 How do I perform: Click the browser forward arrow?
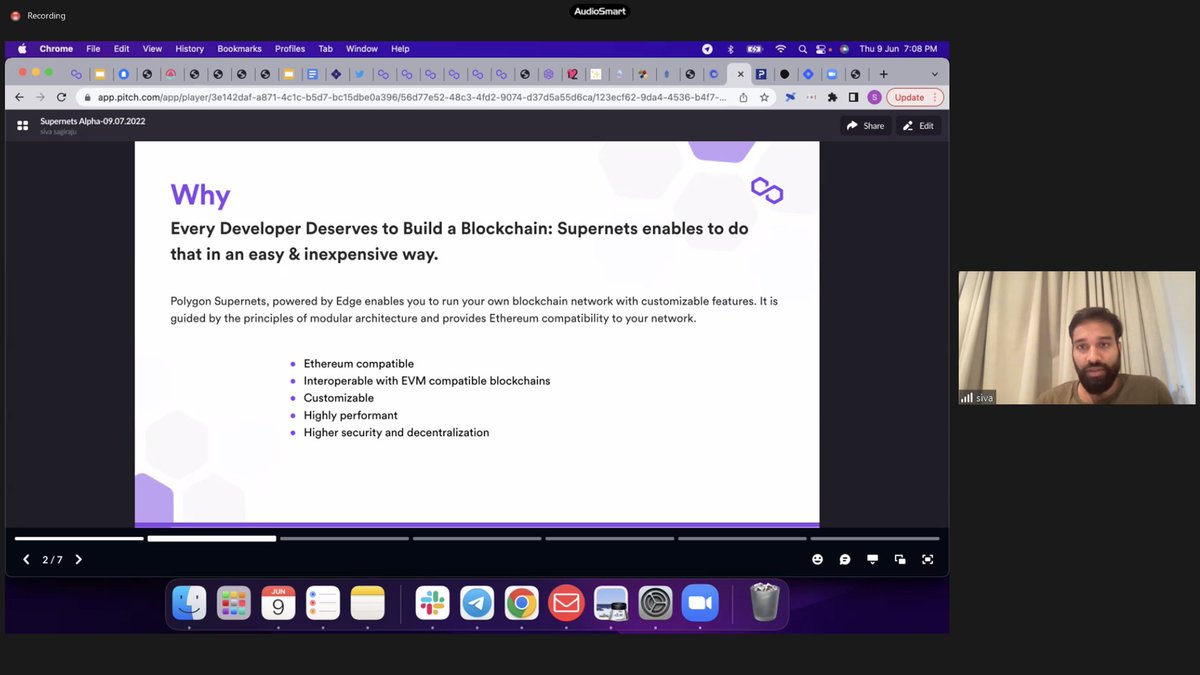tap(40, 97)
